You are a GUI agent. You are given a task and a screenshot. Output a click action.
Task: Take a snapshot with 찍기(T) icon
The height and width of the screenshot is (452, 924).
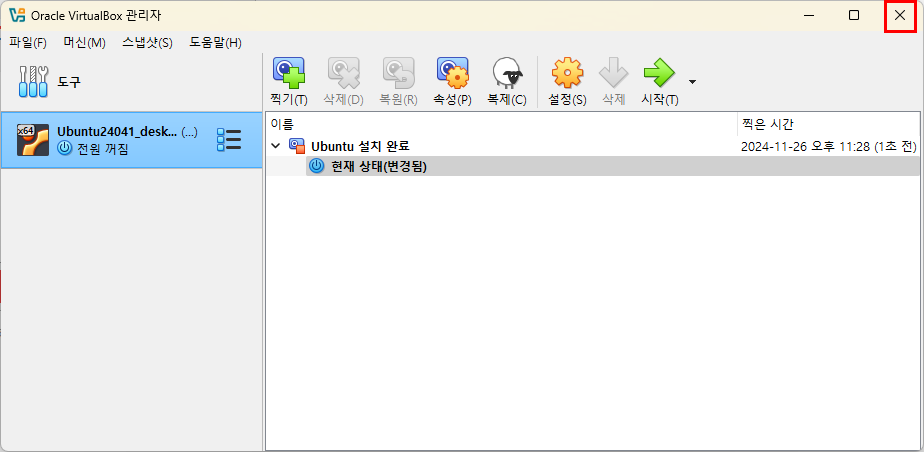point(289,73)
